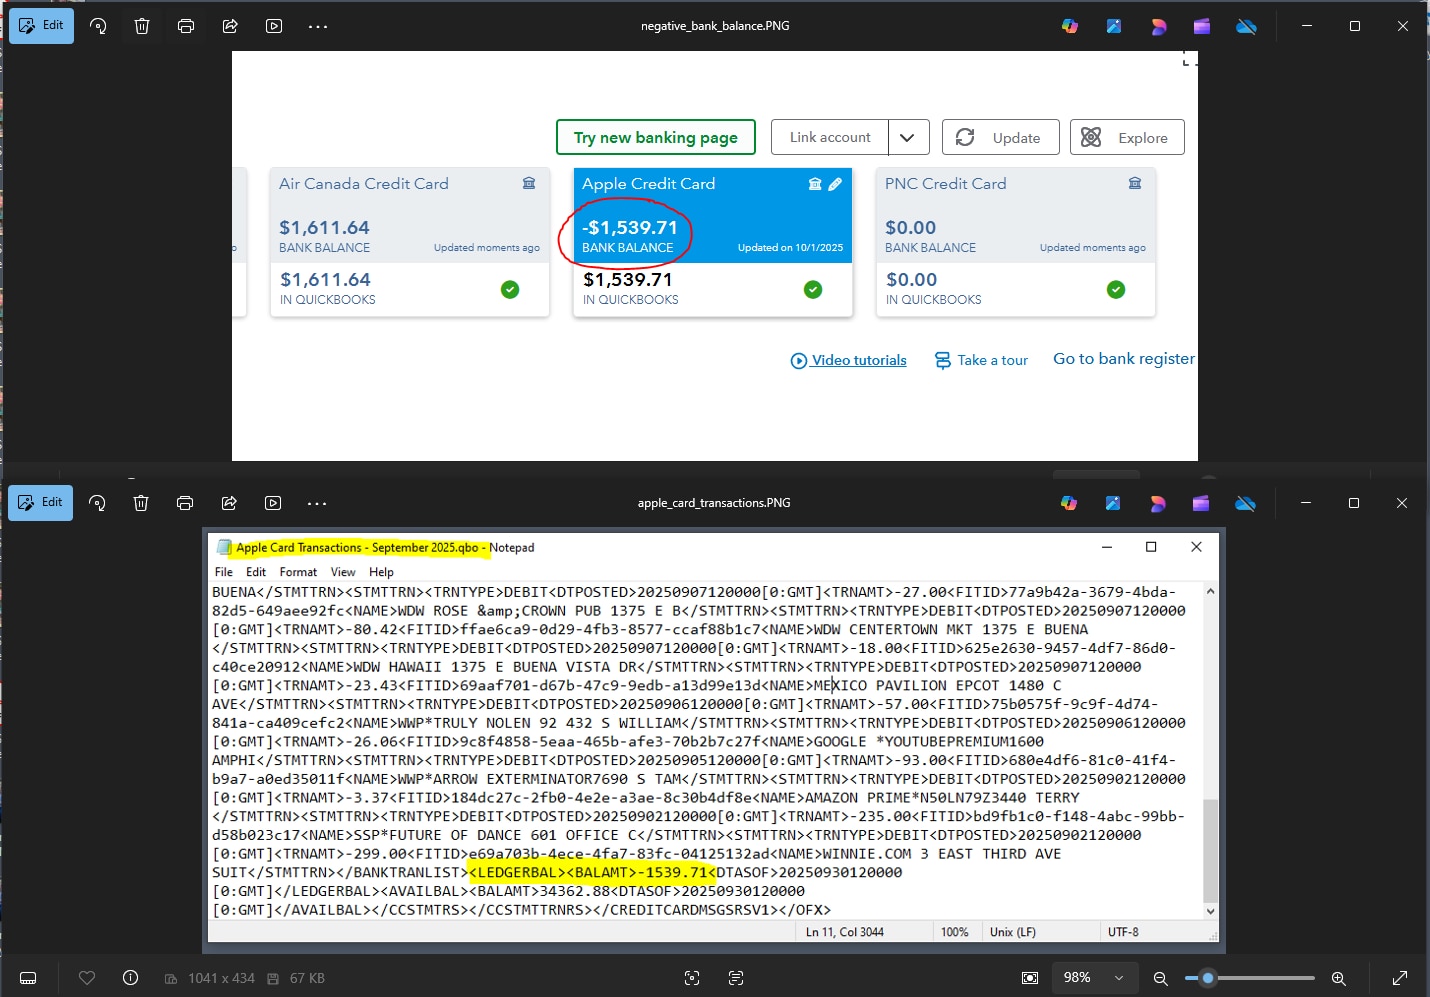This screenshot has width=1430, height=997.
Task: Adjust the zoom slider in status bar
Action: click(1208, 978)
